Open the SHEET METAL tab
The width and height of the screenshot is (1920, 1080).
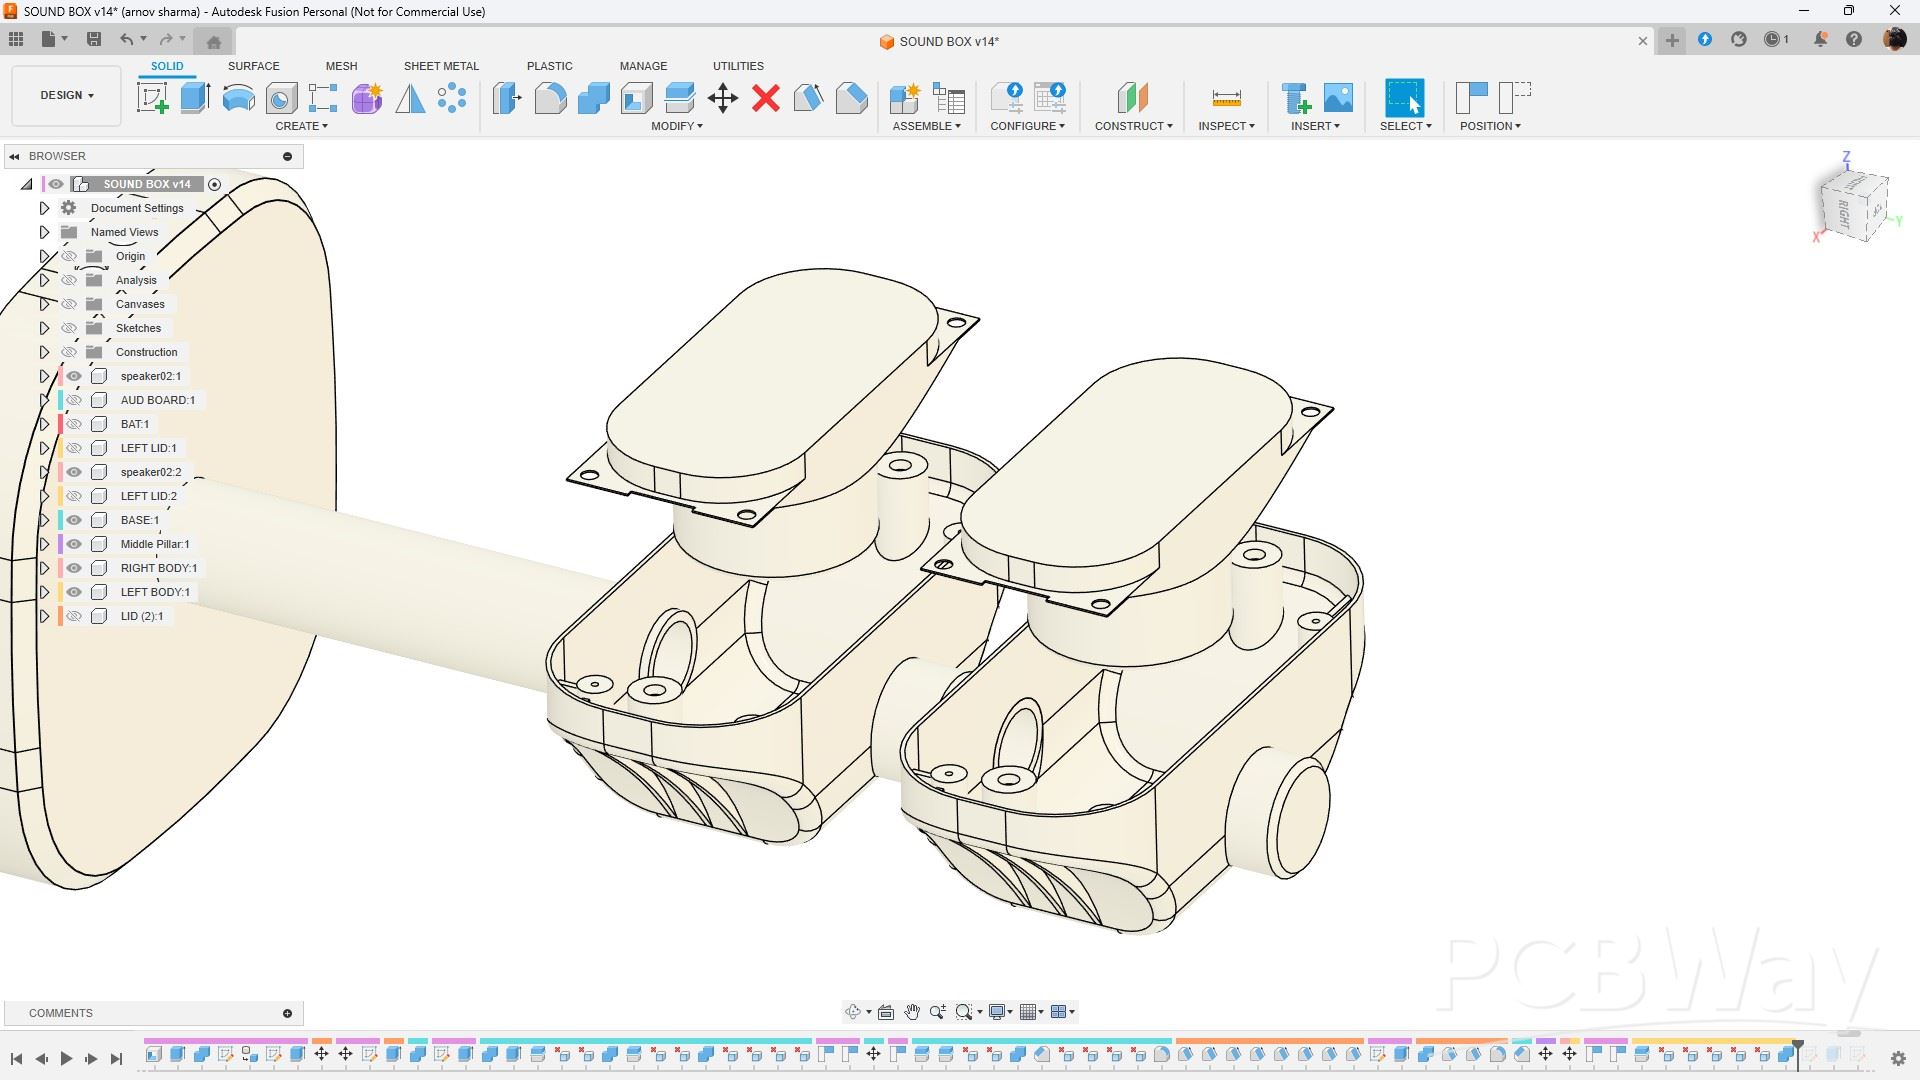click(441, 66)
